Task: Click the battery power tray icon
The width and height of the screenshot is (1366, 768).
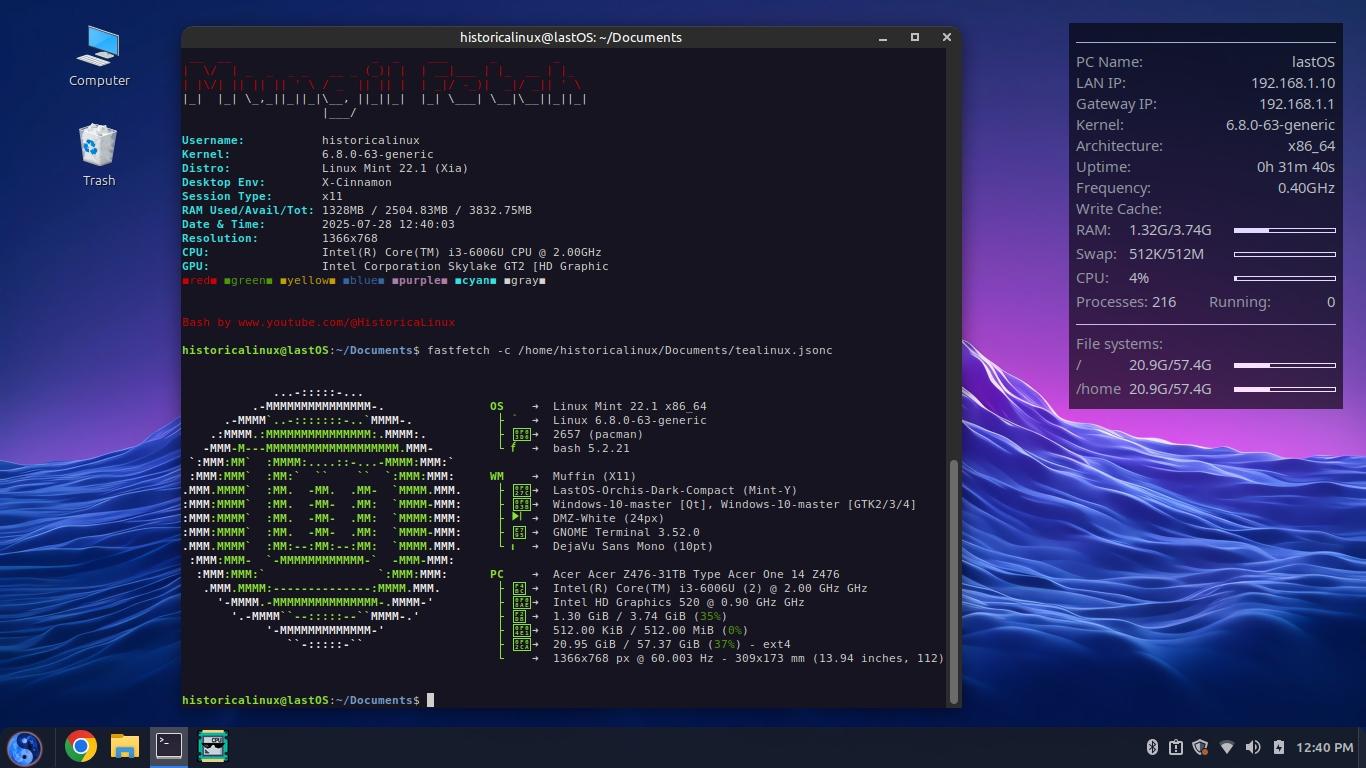Action: point(1278,747)
